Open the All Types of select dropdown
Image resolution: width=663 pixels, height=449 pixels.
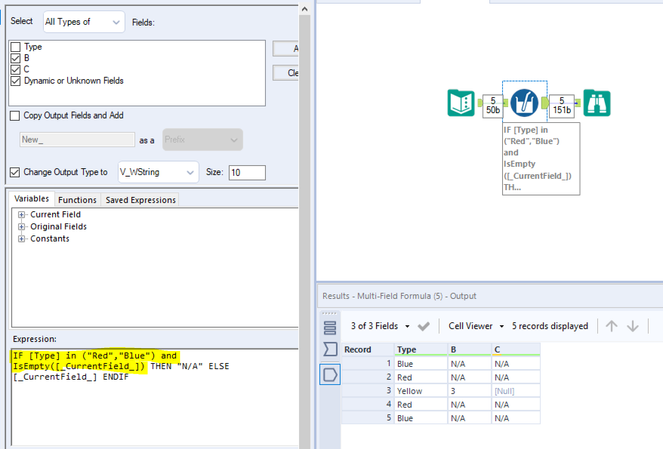point(84,22)
